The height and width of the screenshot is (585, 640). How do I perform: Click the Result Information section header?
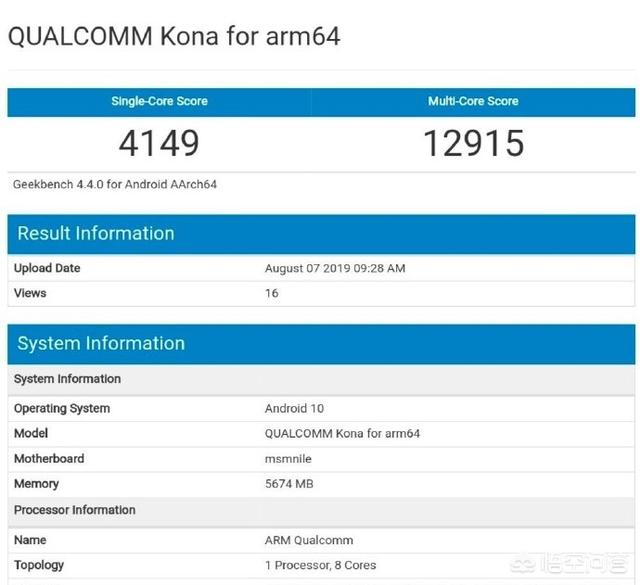[96, 233]
